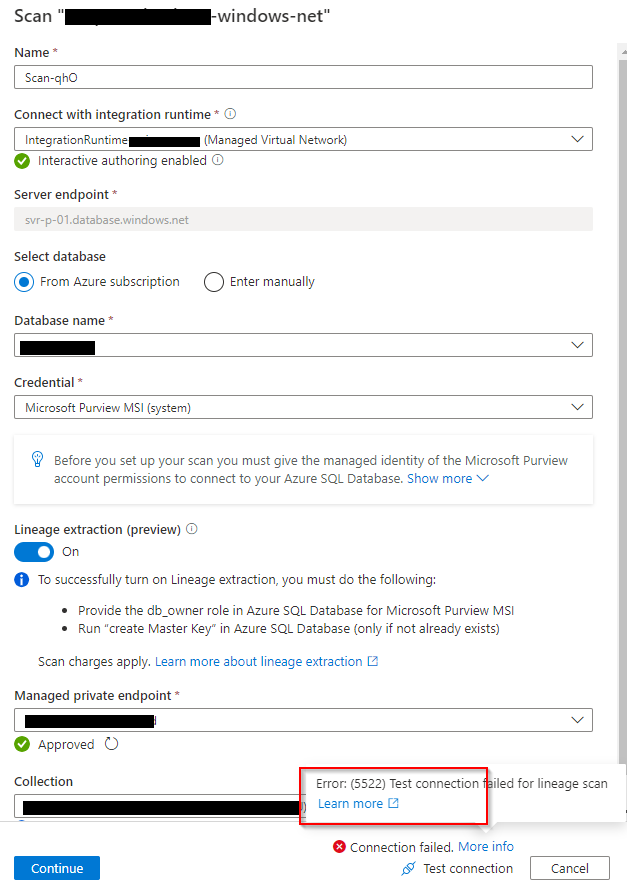The height and width of the screenshot is (883, 627).
Task: Click the Continue button
Action: point(57,868)
